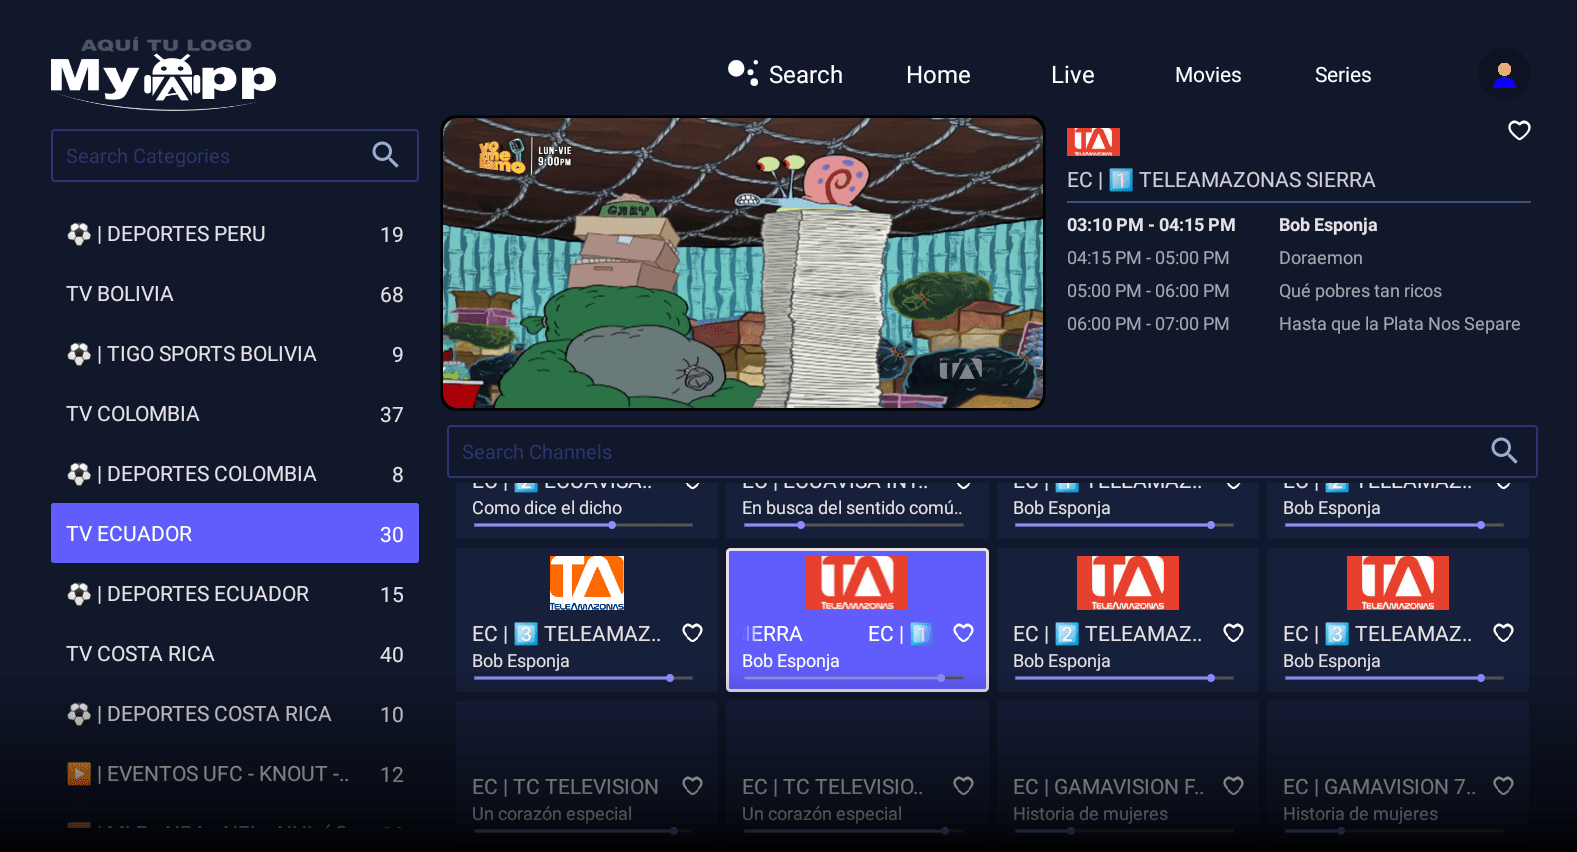Click the orange Teleamazonas logo on the channel card
The image size is (1577, 852).
[587, 583]
